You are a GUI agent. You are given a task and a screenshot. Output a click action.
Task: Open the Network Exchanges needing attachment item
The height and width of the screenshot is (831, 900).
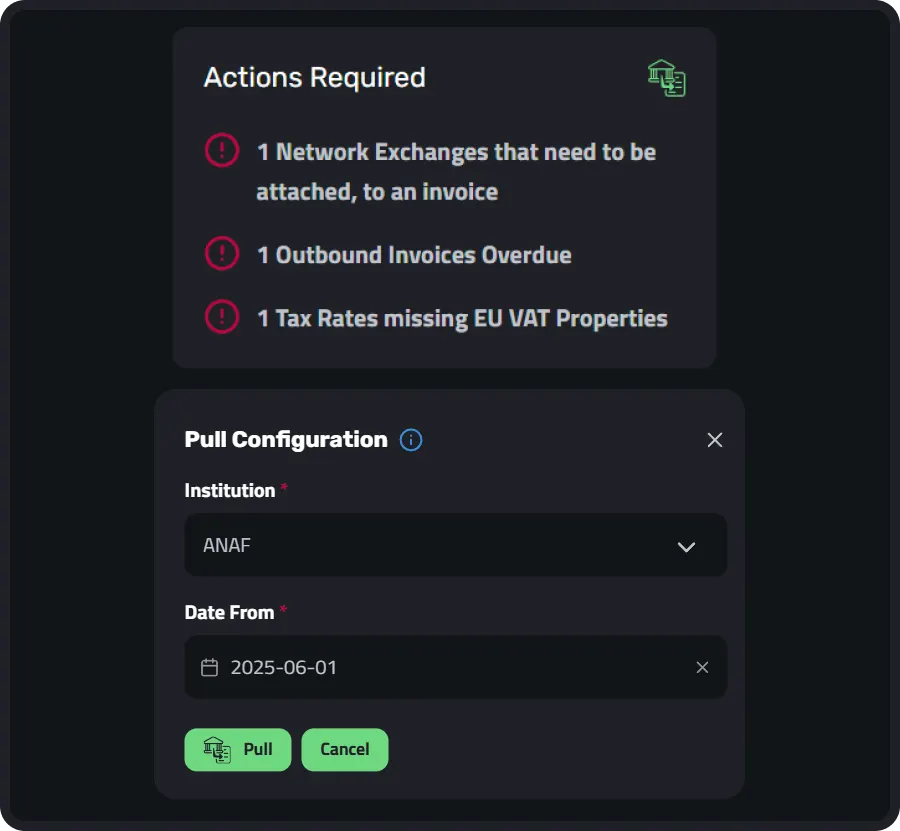pyautogui.click(x=456, y=172)
